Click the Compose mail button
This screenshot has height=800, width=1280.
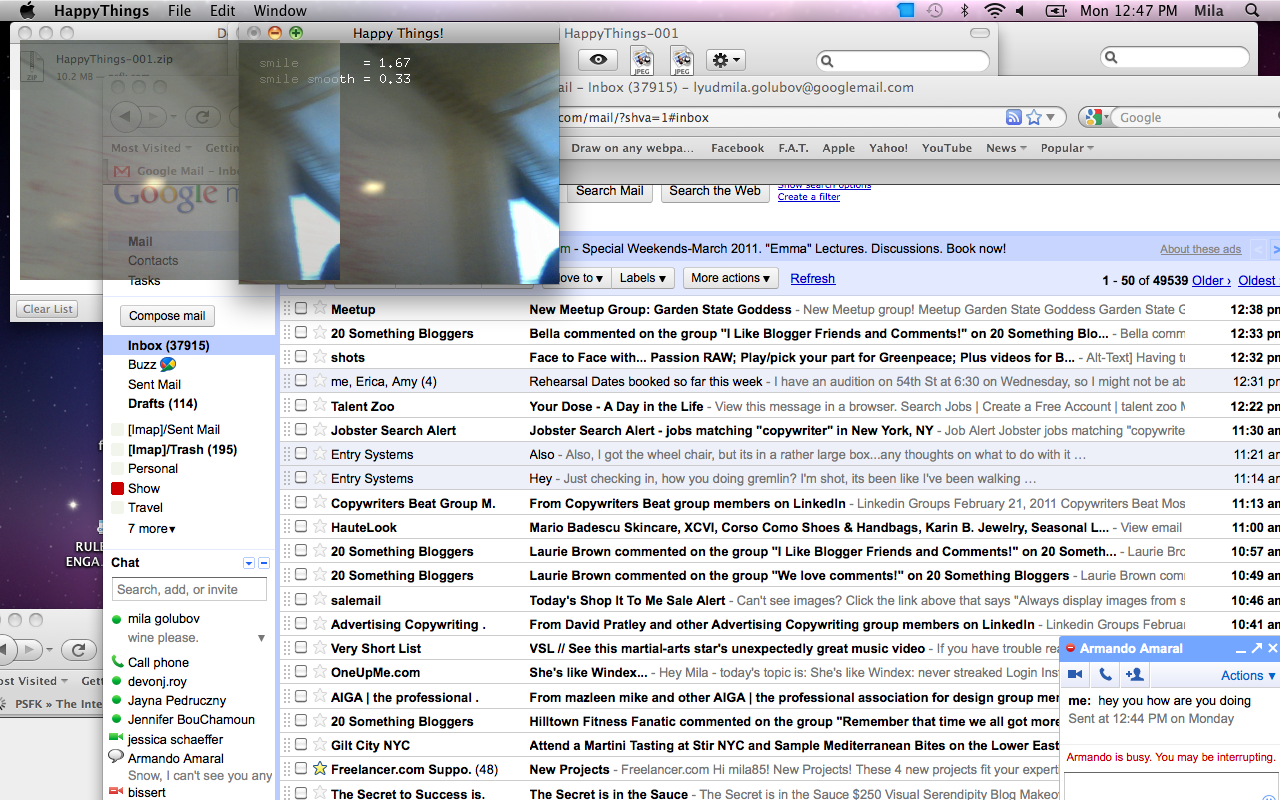167,316
